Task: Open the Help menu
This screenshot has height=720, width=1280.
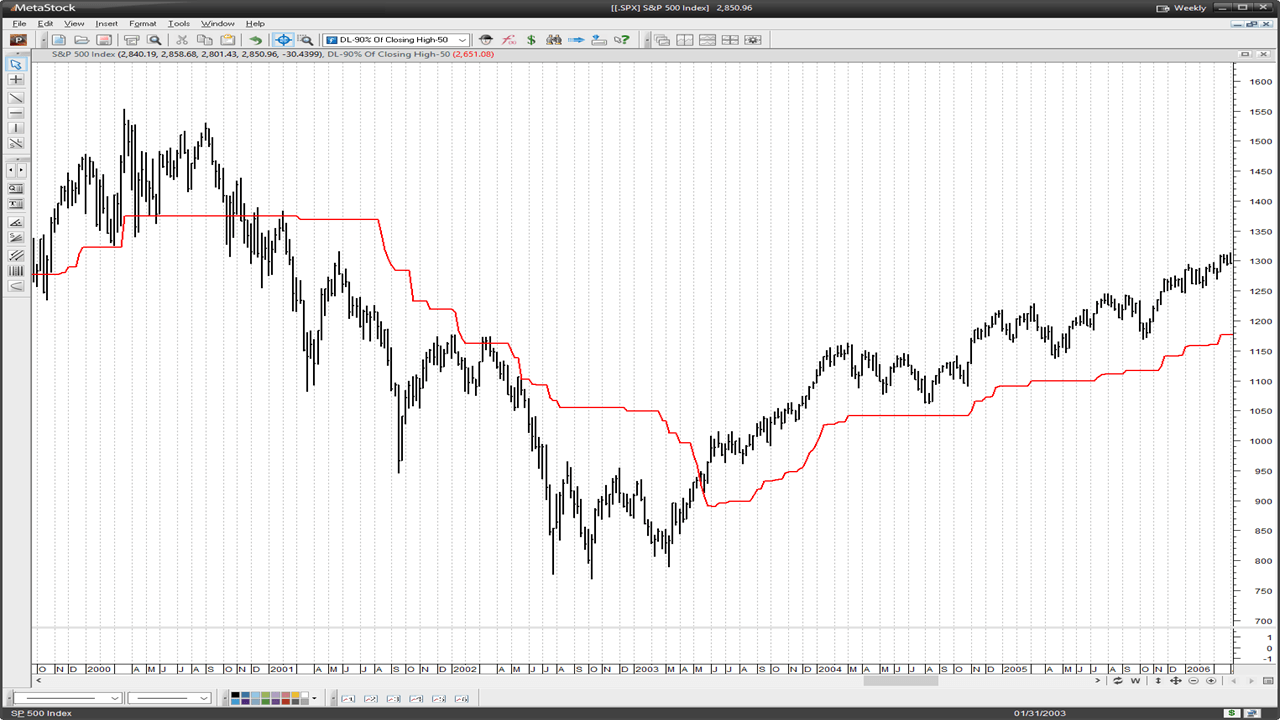Action: click(255, 23)
